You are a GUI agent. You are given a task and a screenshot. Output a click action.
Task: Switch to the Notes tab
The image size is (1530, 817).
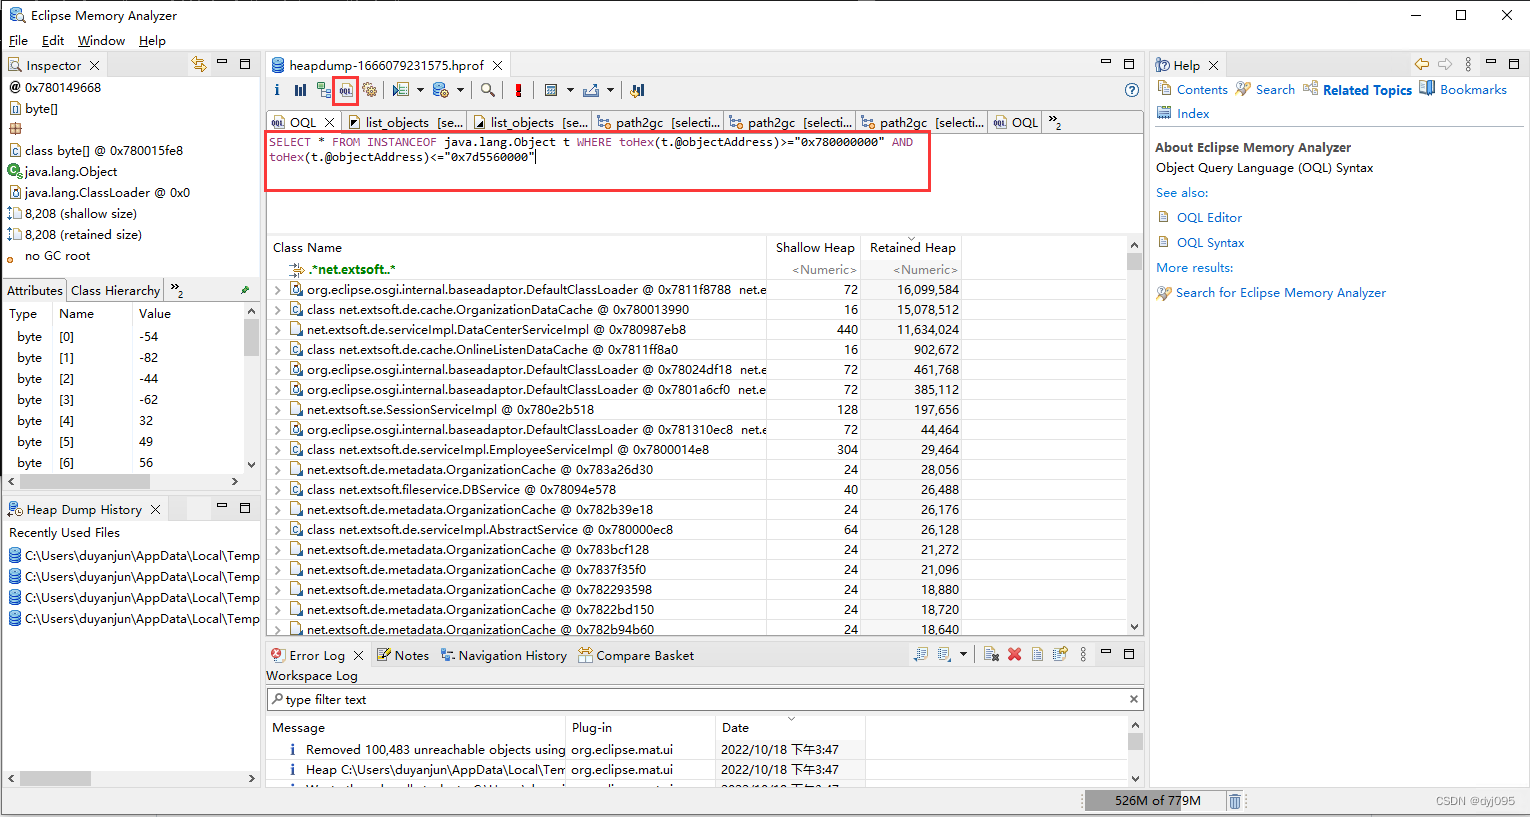point(402,655)
